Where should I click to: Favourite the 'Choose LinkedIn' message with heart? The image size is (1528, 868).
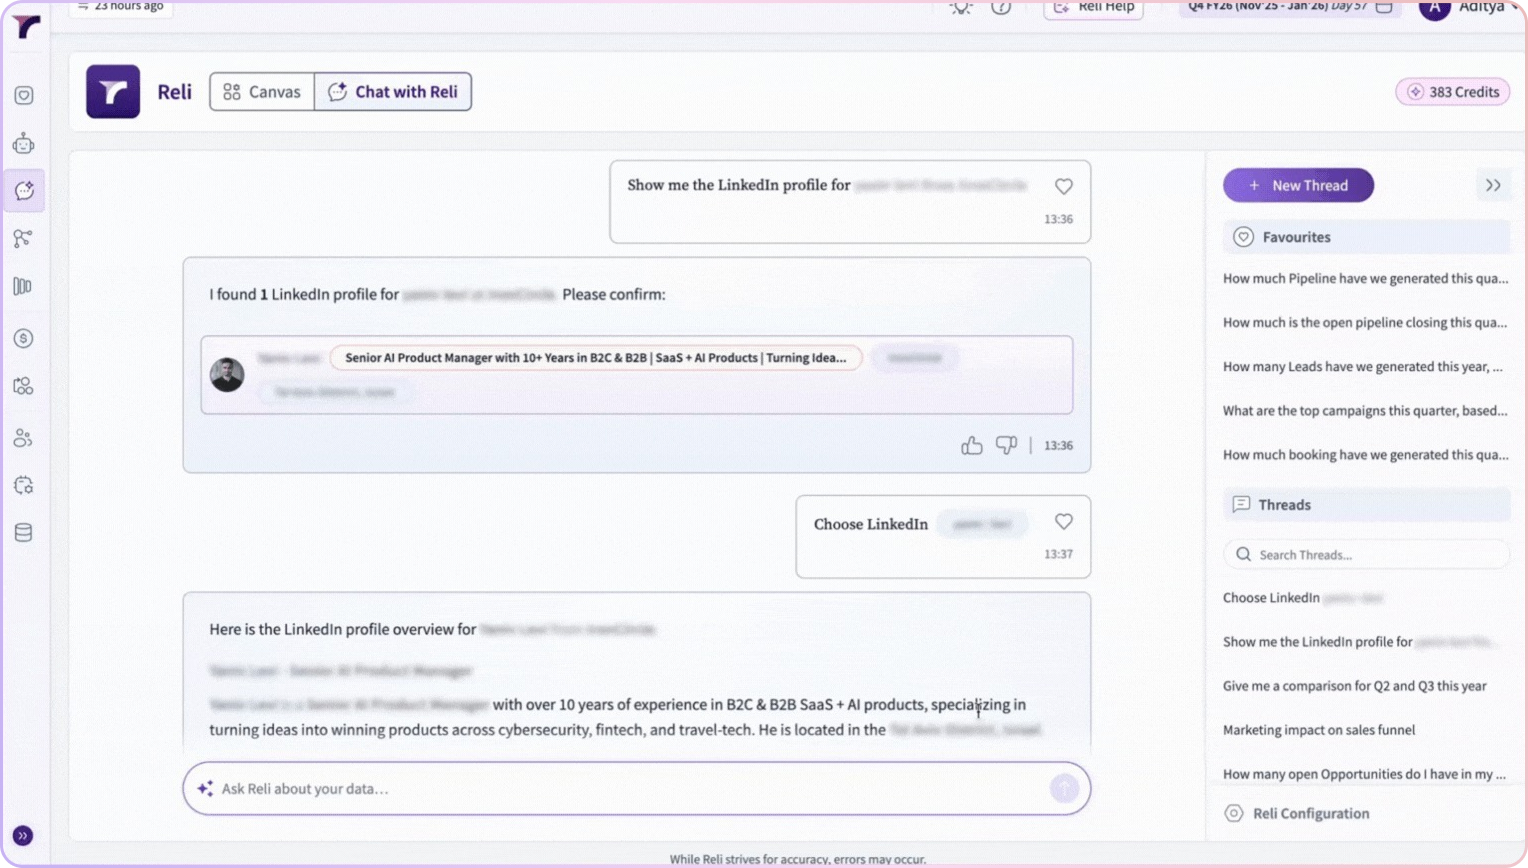click(1064, 522)
